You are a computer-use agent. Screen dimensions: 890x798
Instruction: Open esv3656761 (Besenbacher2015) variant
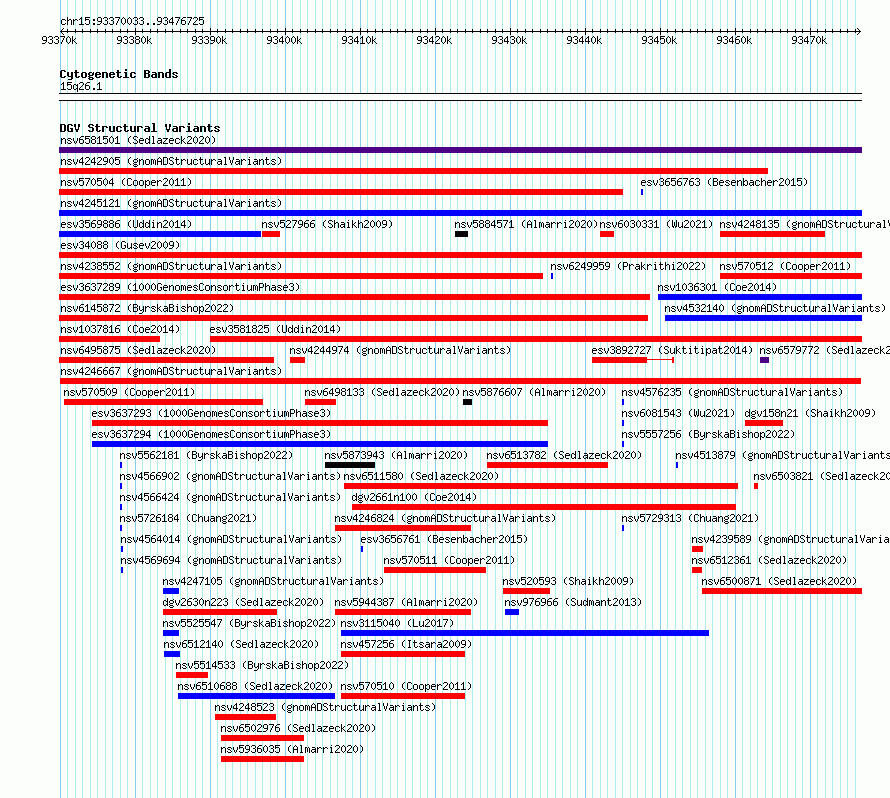tap(444, 539)
